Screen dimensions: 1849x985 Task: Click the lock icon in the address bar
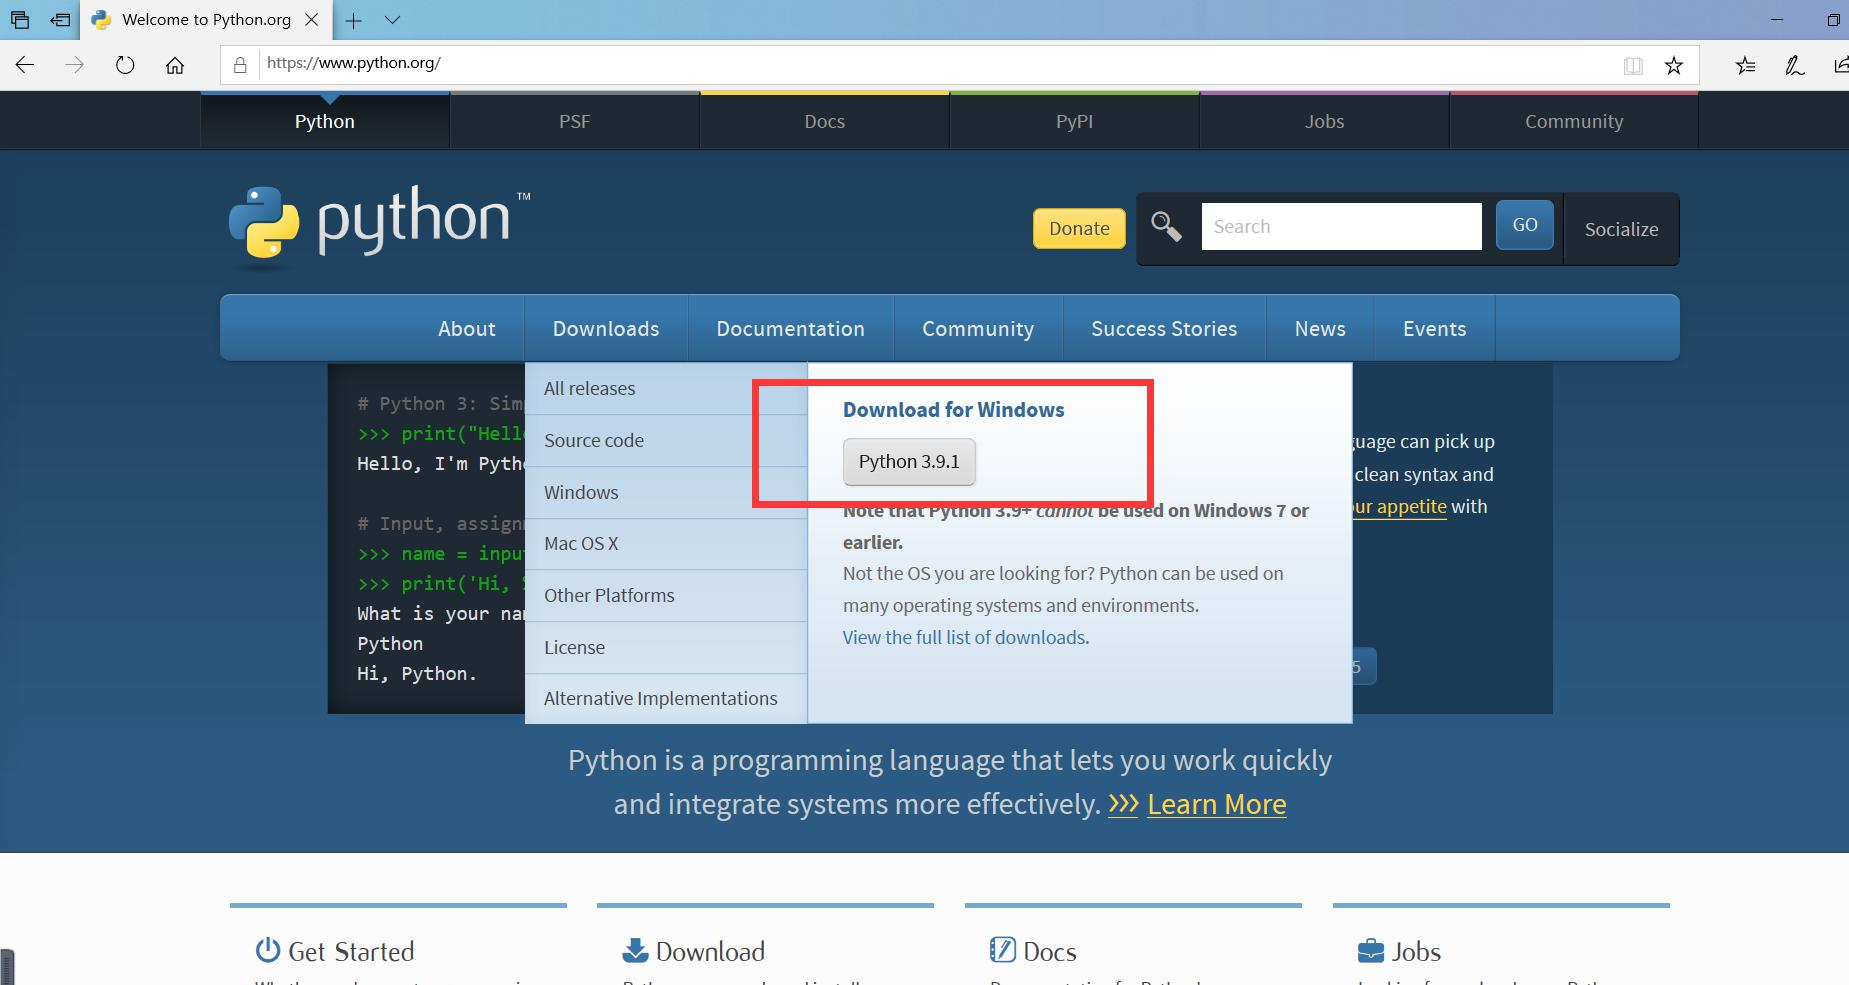[x=239, y=64]
